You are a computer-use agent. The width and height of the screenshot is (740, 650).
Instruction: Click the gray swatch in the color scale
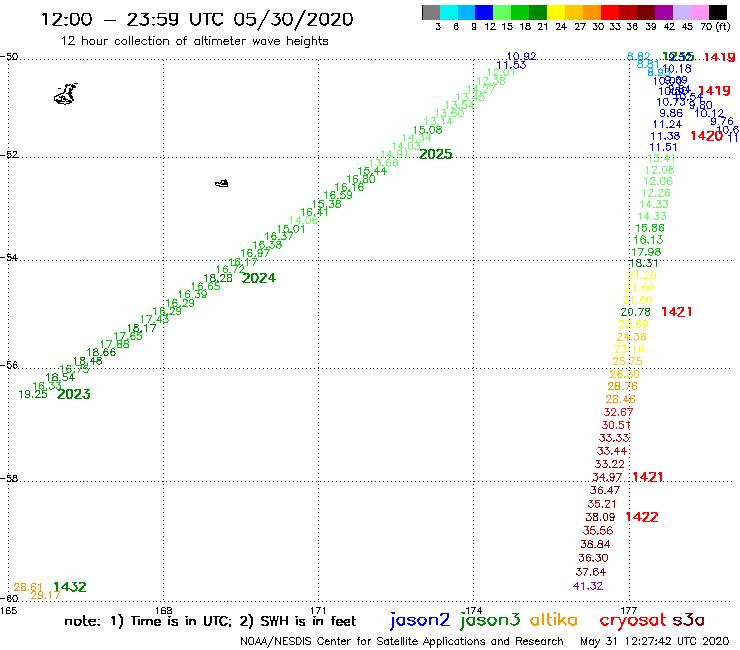[431, 12]
